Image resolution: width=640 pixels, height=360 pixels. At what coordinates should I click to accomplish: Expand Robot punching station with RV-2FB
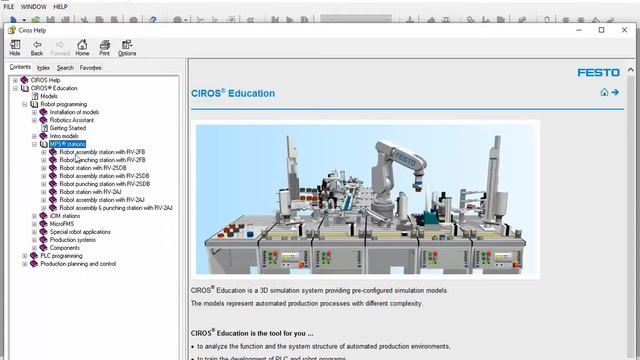(x=44, y=160)
